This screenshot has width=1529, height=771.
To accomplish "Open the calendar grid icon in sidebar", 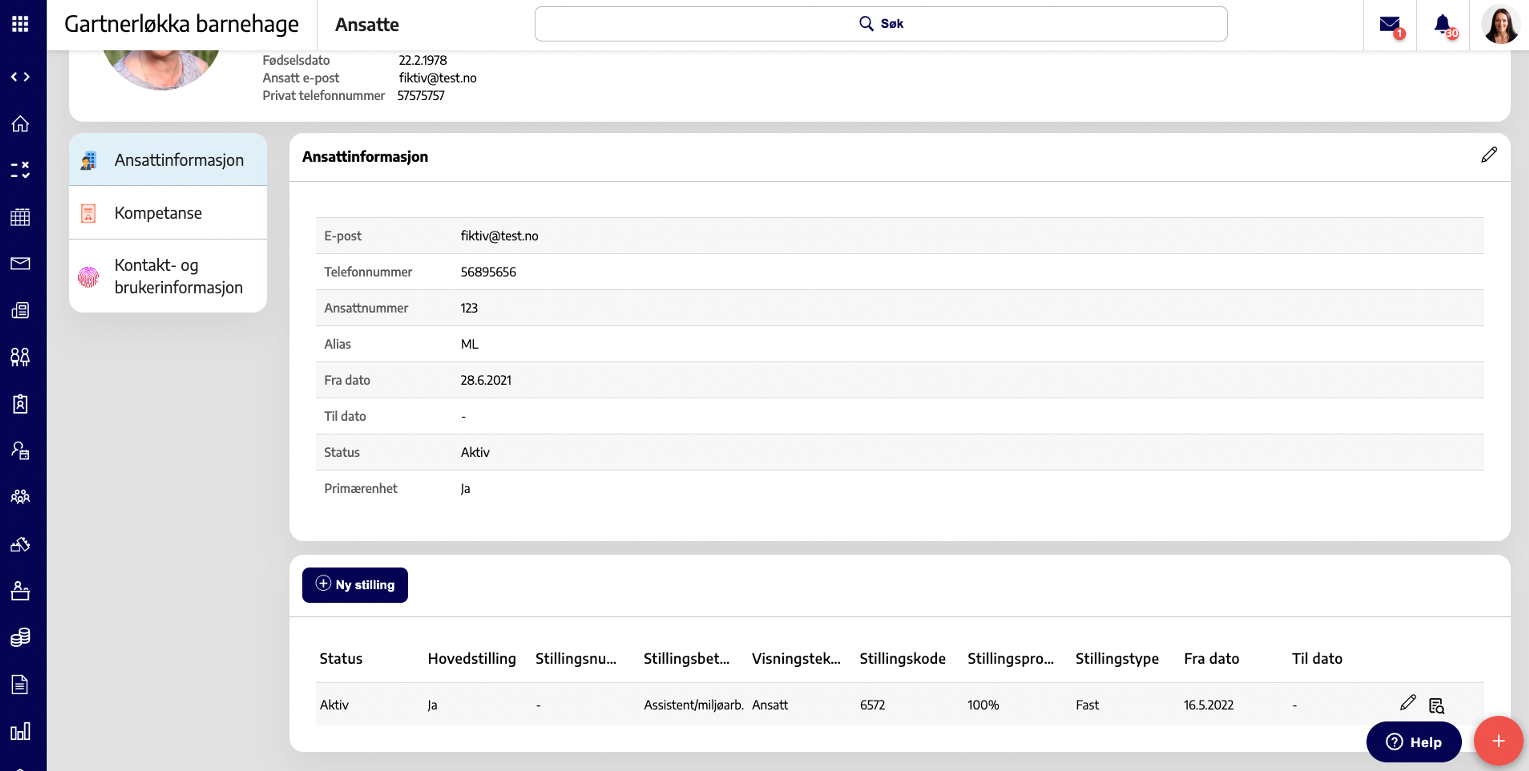I will 20,217.
